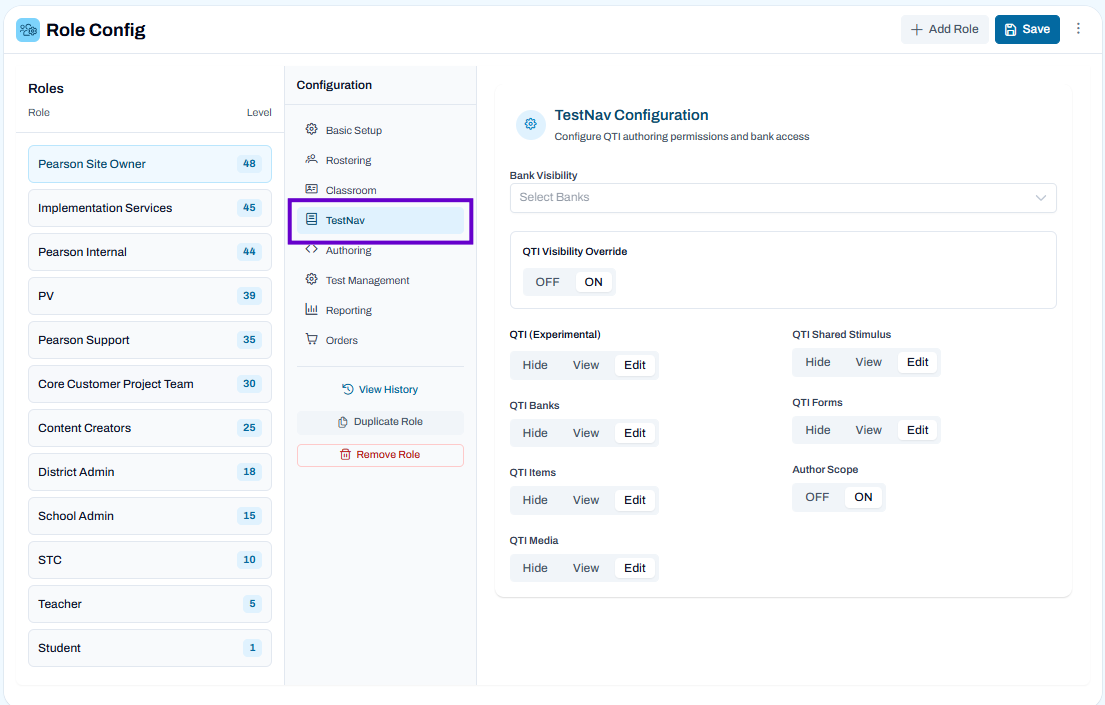This screenshot has height=705, width=1105.
Task: Set QTI (Experimental) to View
Action: (586, 365)
